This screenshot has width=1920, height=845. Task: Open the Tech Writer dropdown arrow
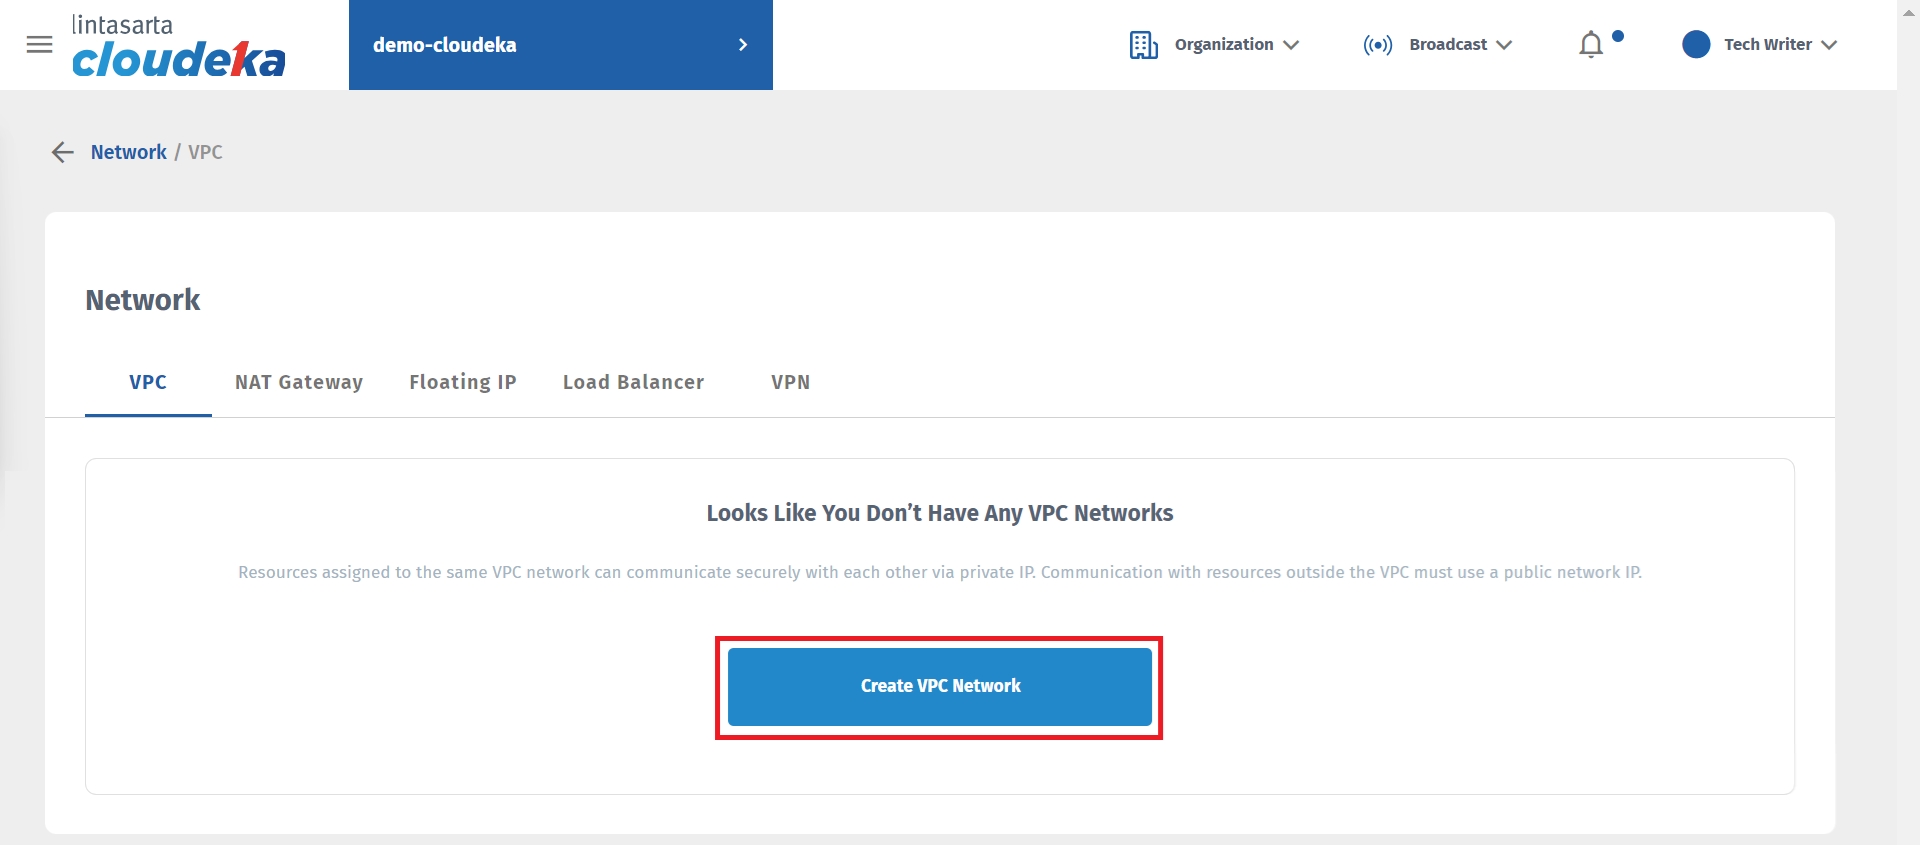pyautogui.click(x=1829, y=45)
